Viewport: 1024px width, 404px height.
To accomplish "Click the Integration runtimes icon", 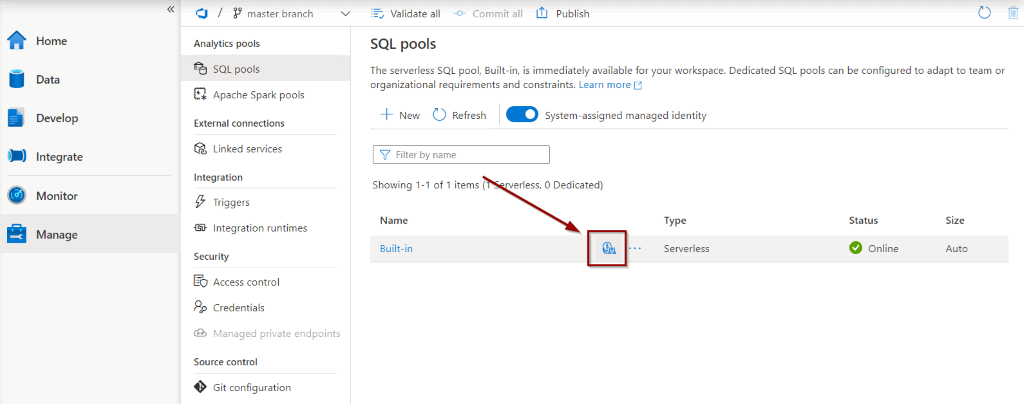I will tap(200, 228).
